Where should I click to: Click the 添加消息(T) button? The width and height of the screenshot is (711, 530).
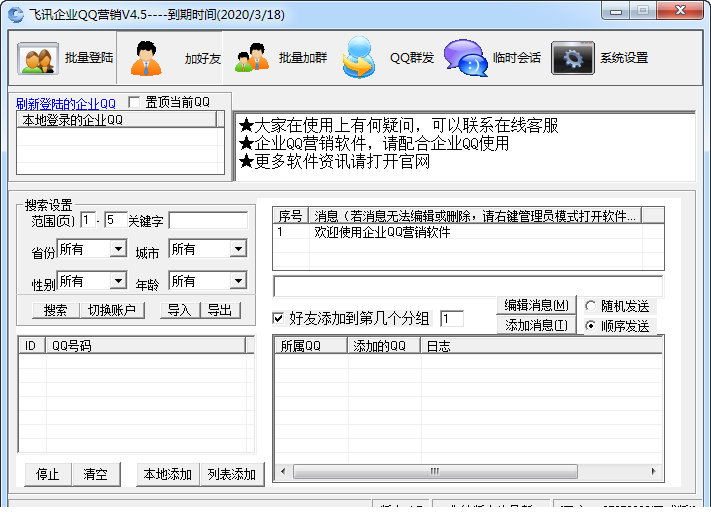536,325
